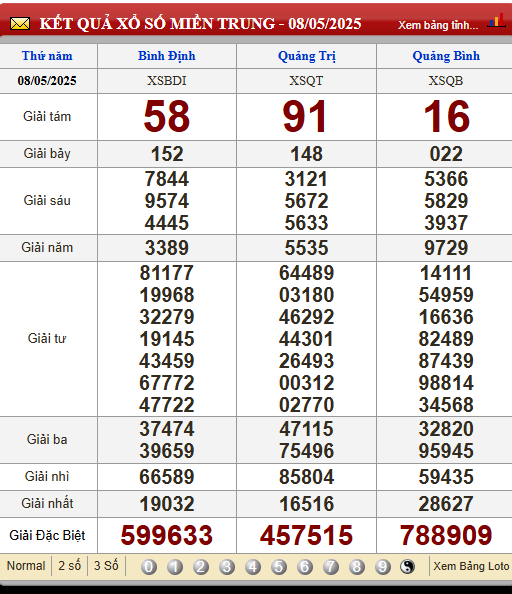
Task: Click Giải tư number 81177
Action: pos(167,273)
